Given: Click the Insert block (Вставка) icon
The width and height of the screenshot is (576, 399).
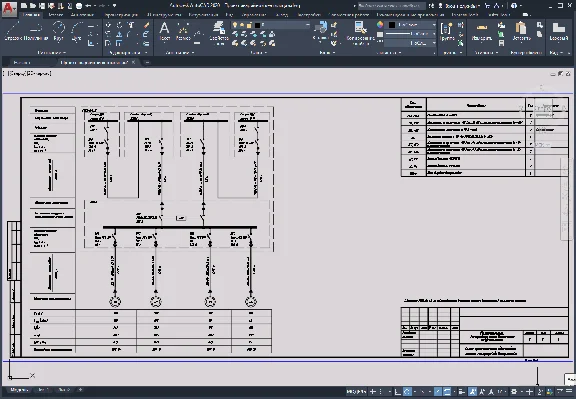Looking at the screenshot, I should (321, 31).
